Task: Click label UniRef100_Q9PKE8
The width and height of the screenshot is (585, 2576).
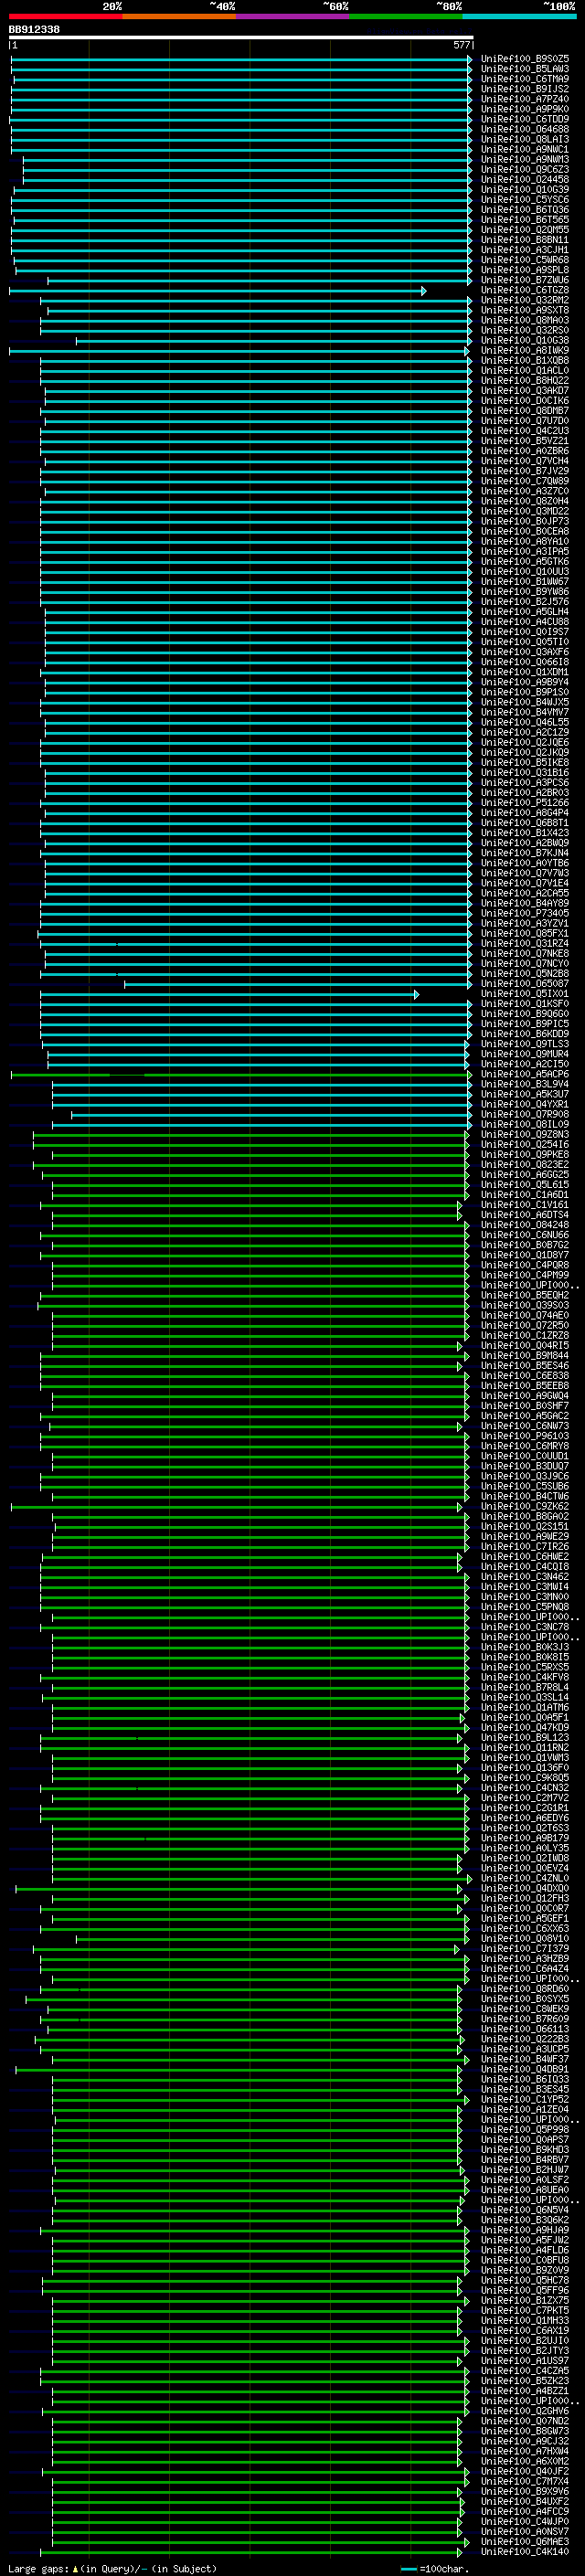Action: (x=524, y=1154)
